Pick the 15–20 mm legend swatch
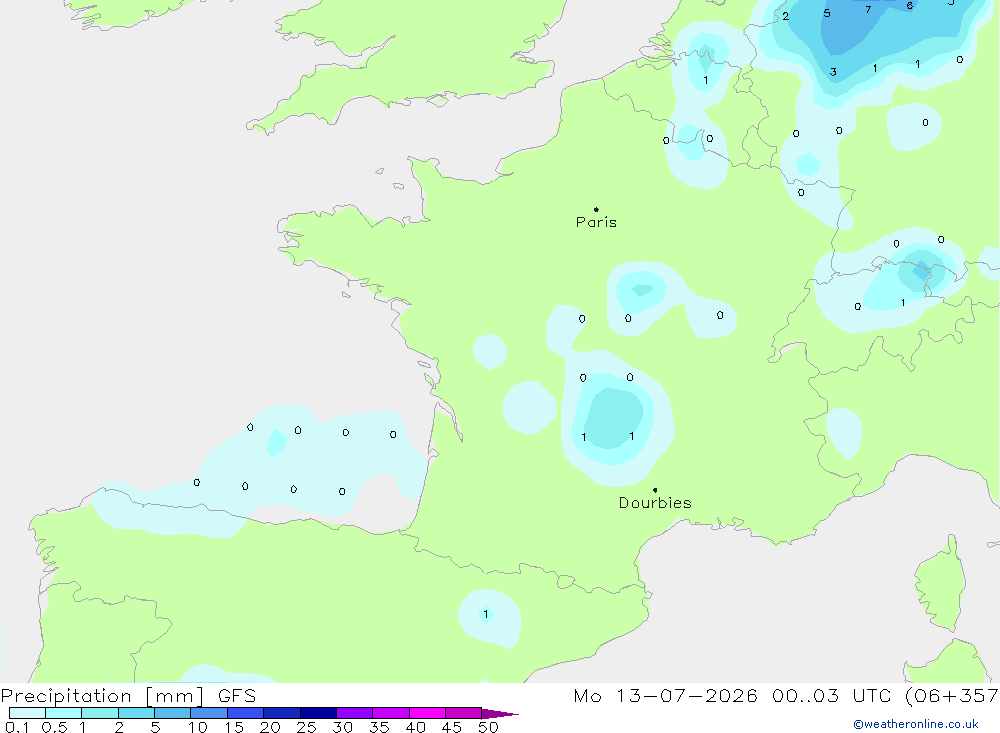Viewport: 1000px width, 733px height. [x=246, y=713]
